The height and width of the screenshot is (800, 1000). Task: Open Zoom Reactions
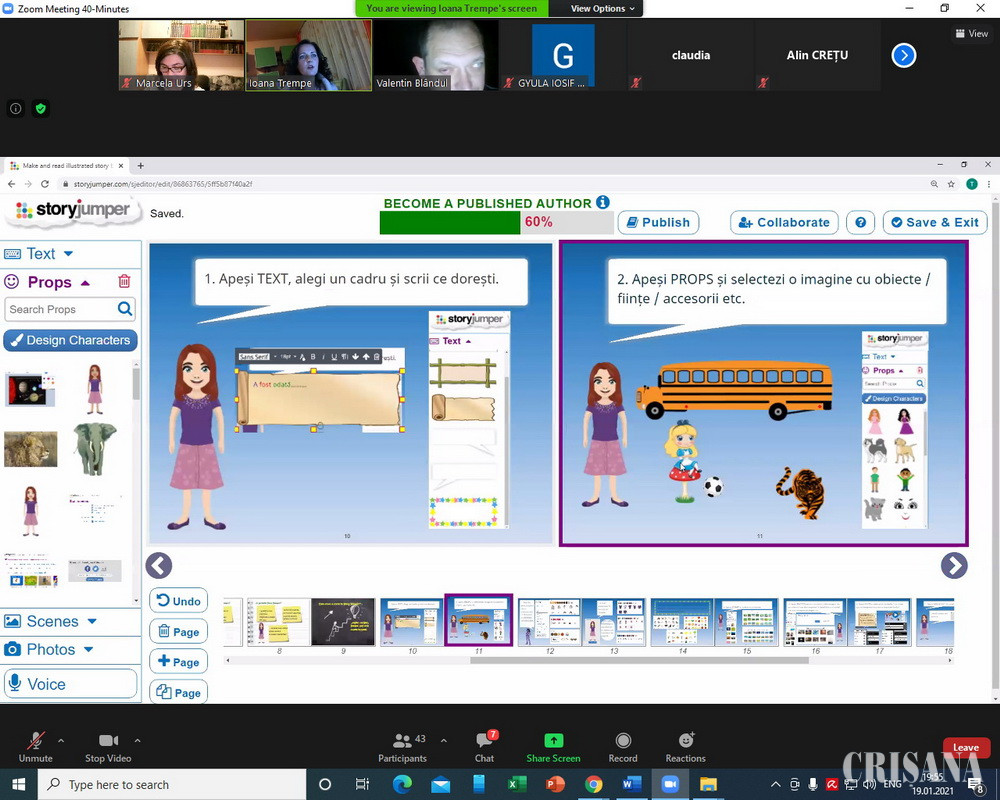(x=685, y=746)
